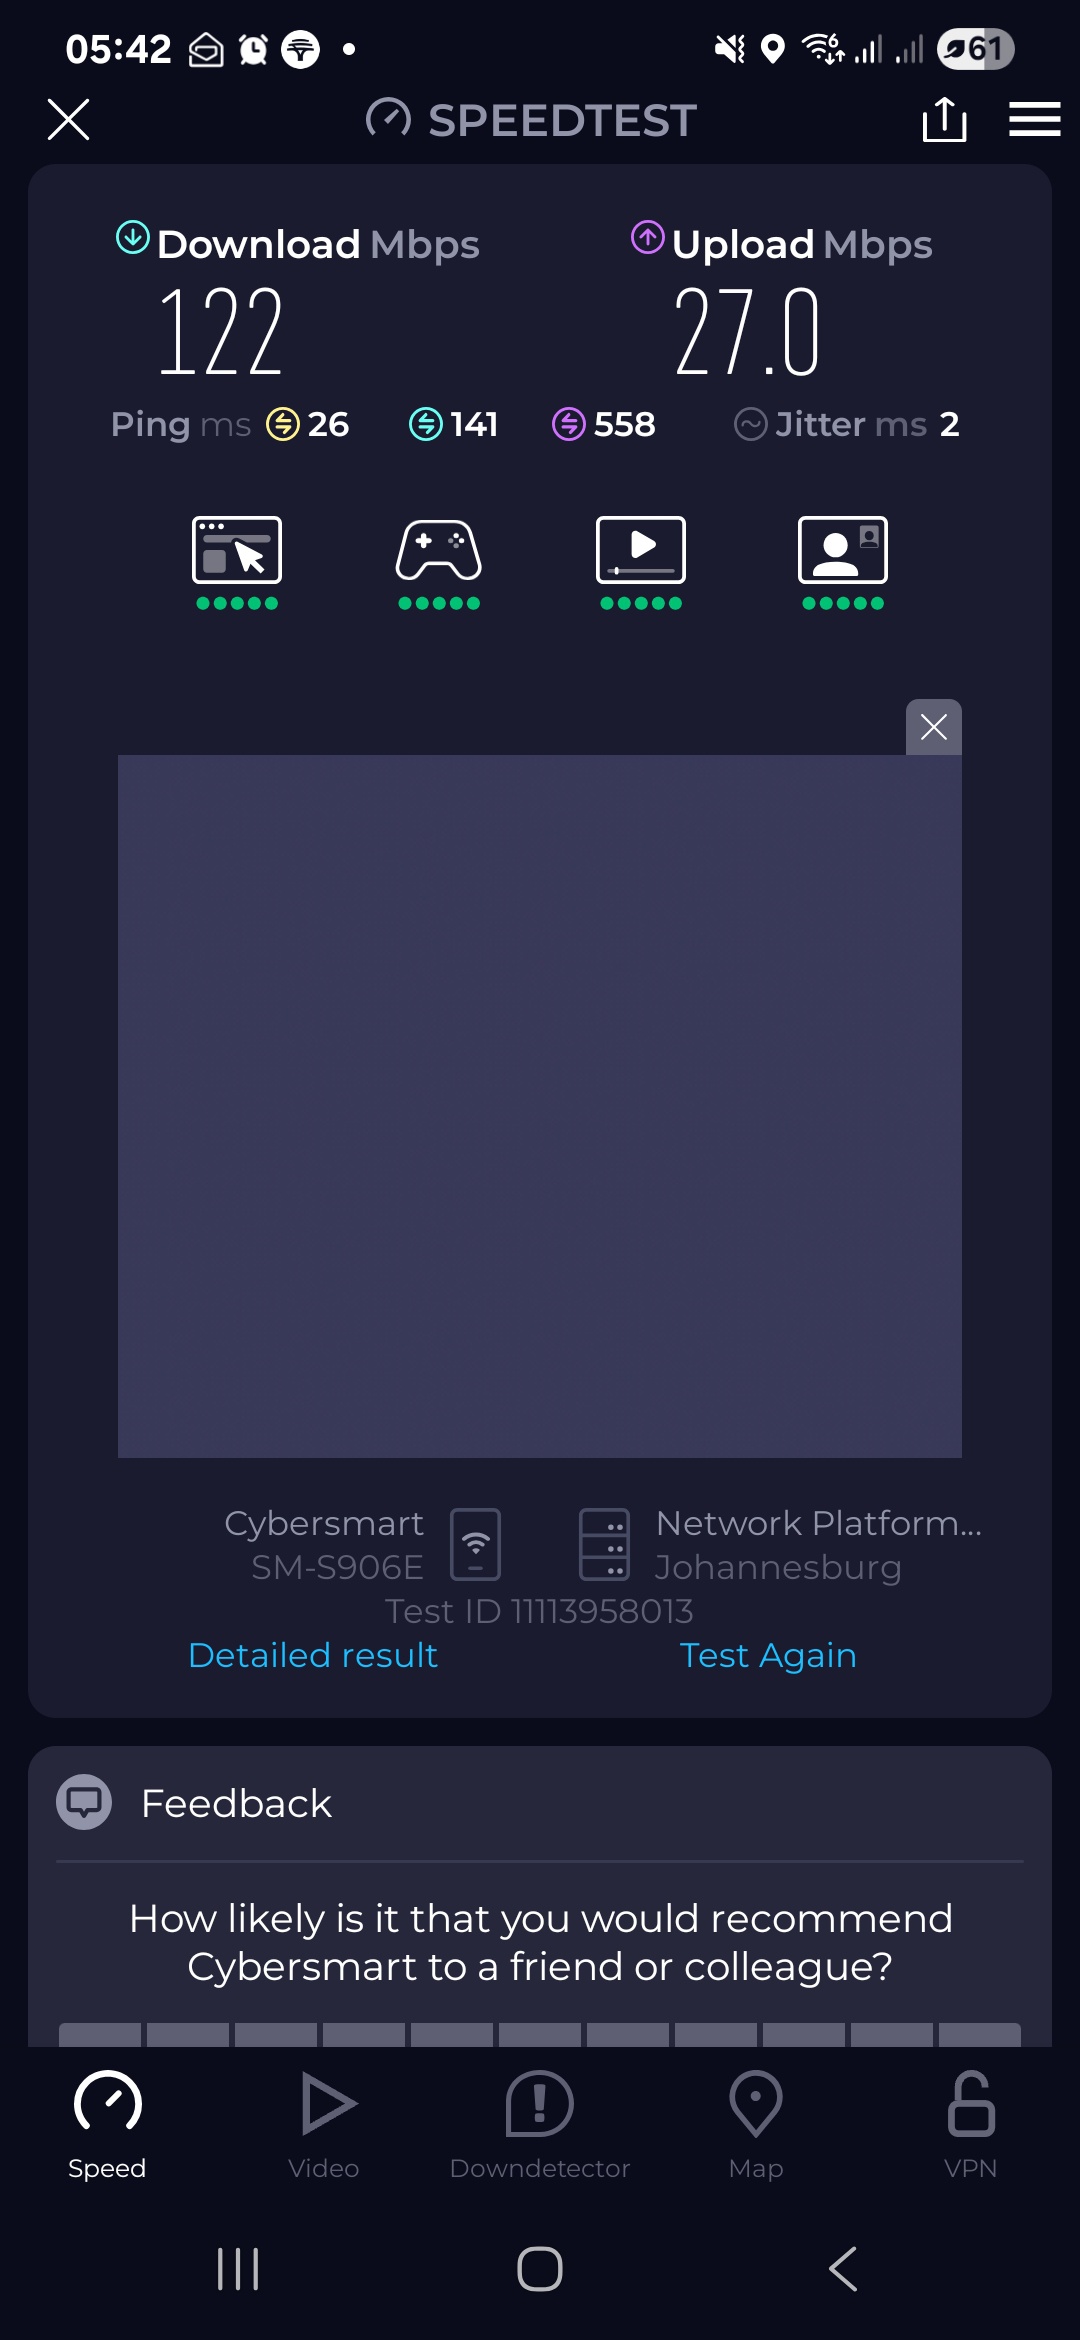Close the results screen with X
Image resolution: width=1080 pixels, height=2340 pixels.
click(x=69, y=120)
